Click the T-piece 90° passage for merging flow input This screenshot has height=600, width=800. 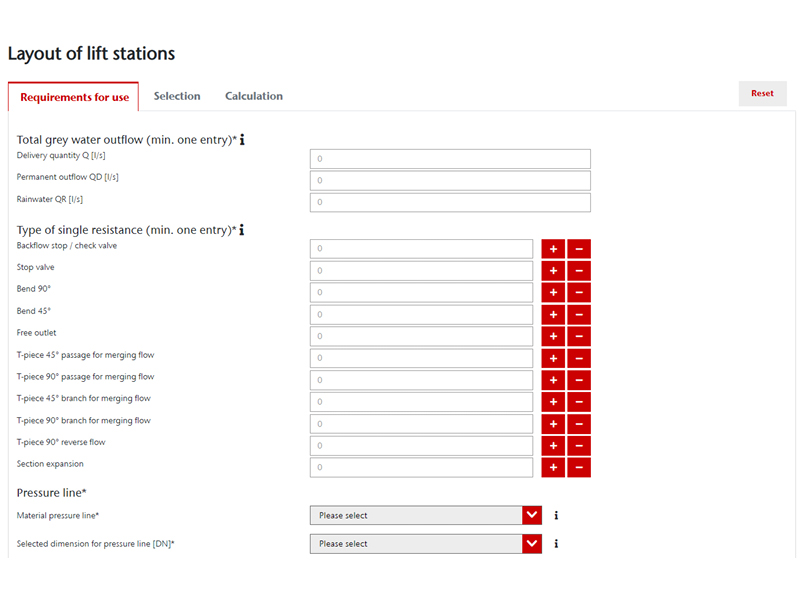coord(421,380)
